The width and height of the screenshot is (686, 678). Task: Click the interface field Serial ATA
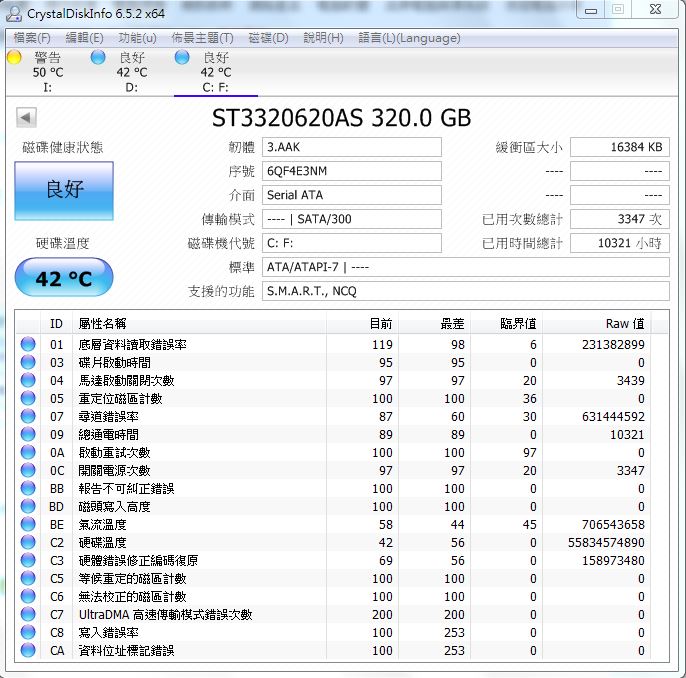click(352, 195)
